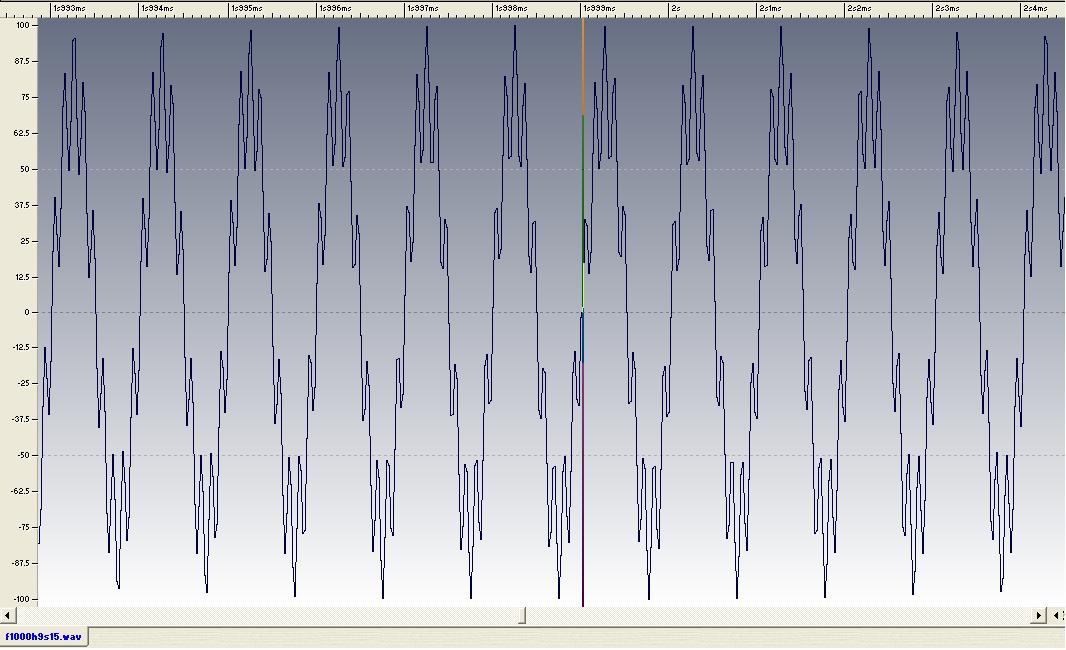Click the 100 amplitude scale label
Viewport: 1066px width, 650px height.
pyautogui.click(x=22, y=25)
